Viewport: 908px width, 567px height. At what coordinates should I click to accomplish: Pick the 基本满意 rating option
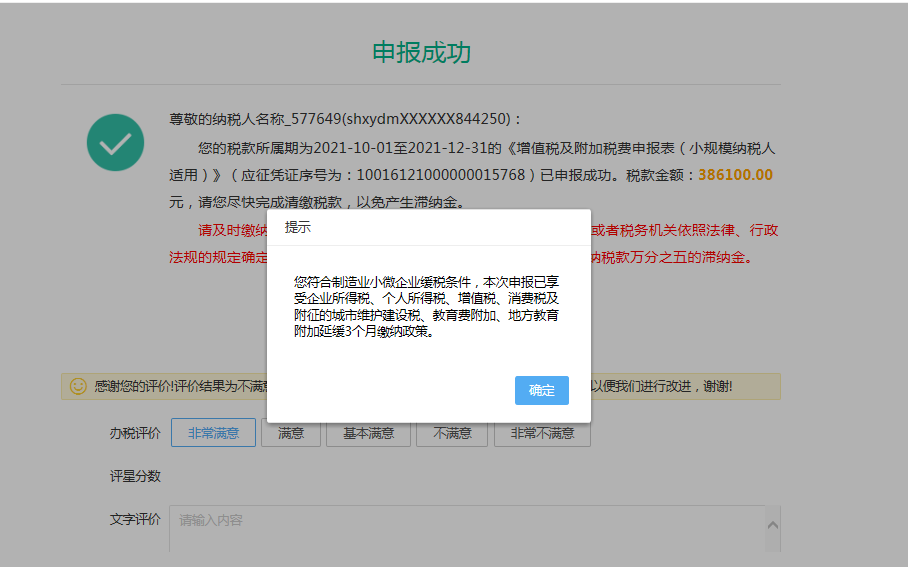tap(368, 433)
